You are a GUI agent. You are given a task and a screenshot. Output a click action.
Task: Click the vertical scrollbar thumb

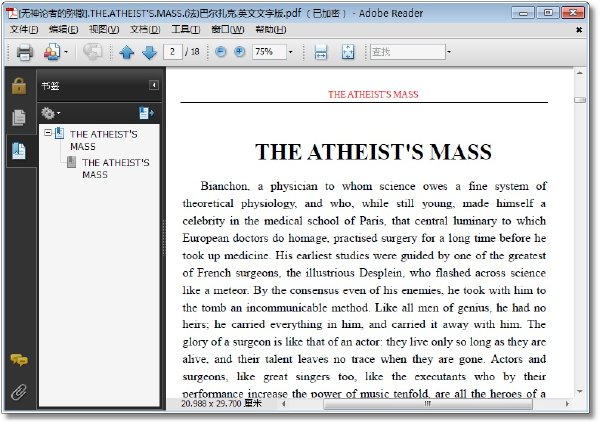pos(580,100)
